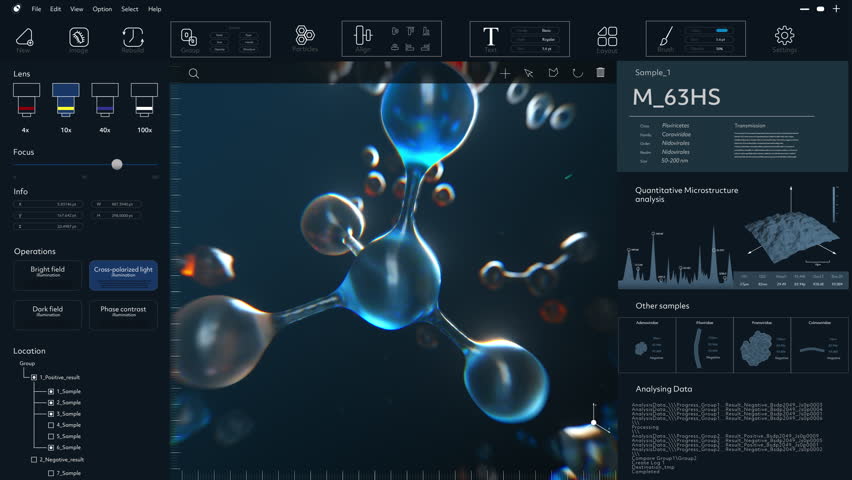Choose Cross-polarized light illumination
Screen dimensions: 852x480
pyautogui.click(x=123, y=275)
